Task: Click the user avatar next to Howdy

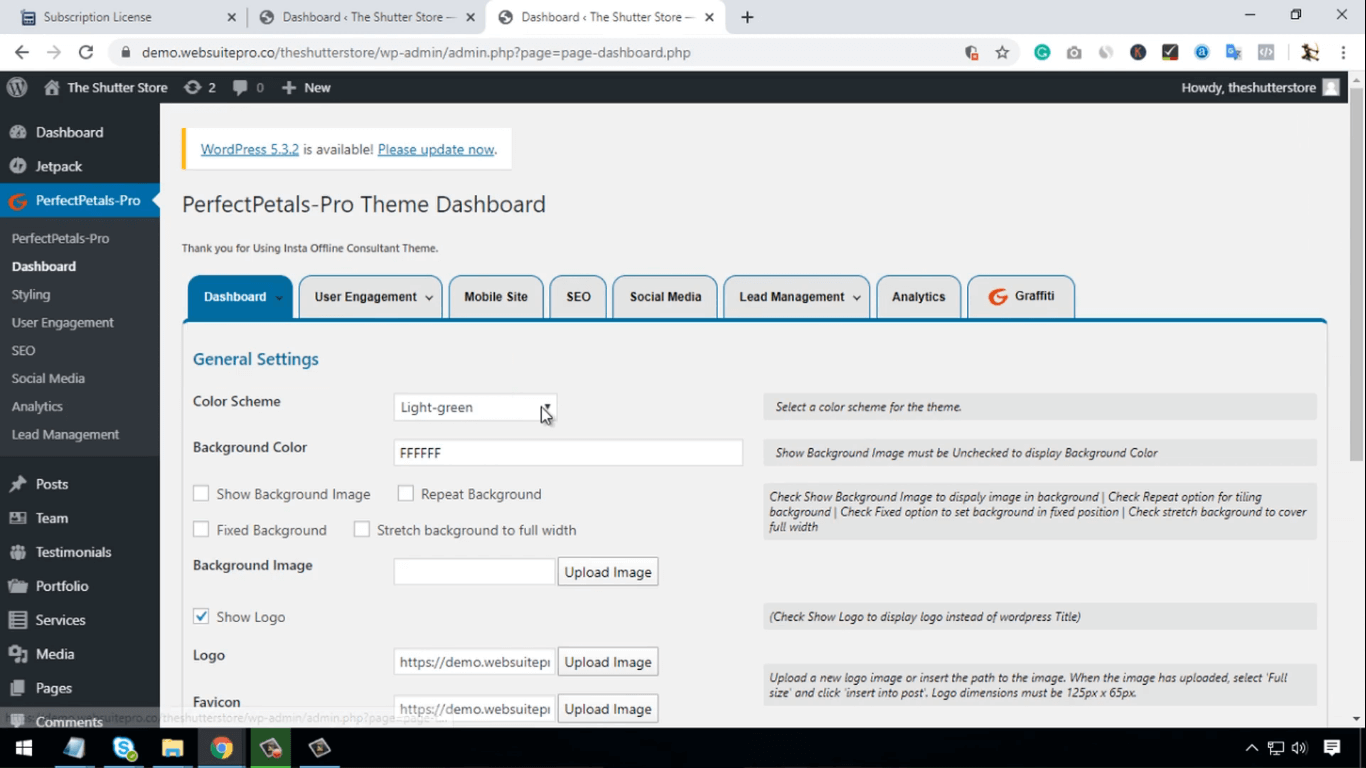Action: pos(1331,87)
